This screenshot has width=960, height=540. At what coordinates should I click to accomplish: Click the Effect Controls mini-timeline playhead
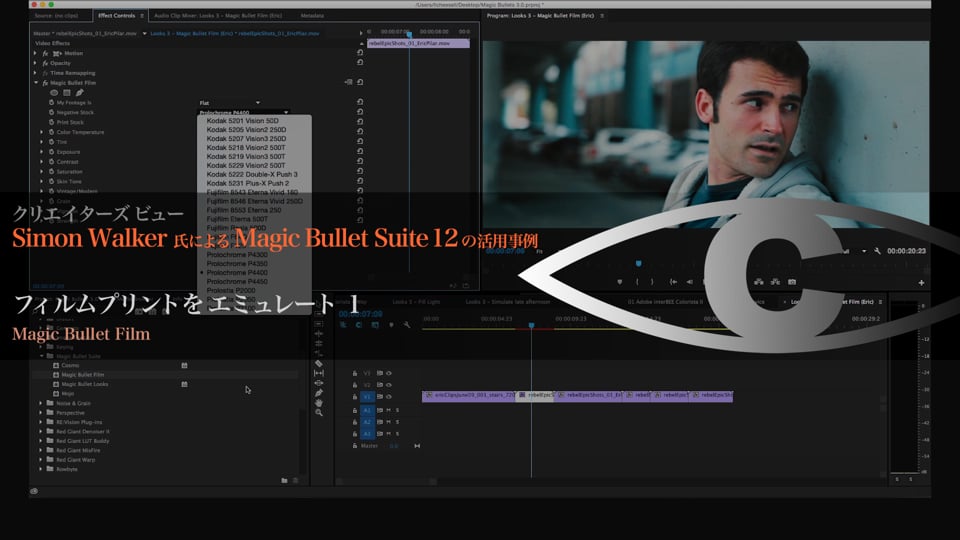click(409, 34)
